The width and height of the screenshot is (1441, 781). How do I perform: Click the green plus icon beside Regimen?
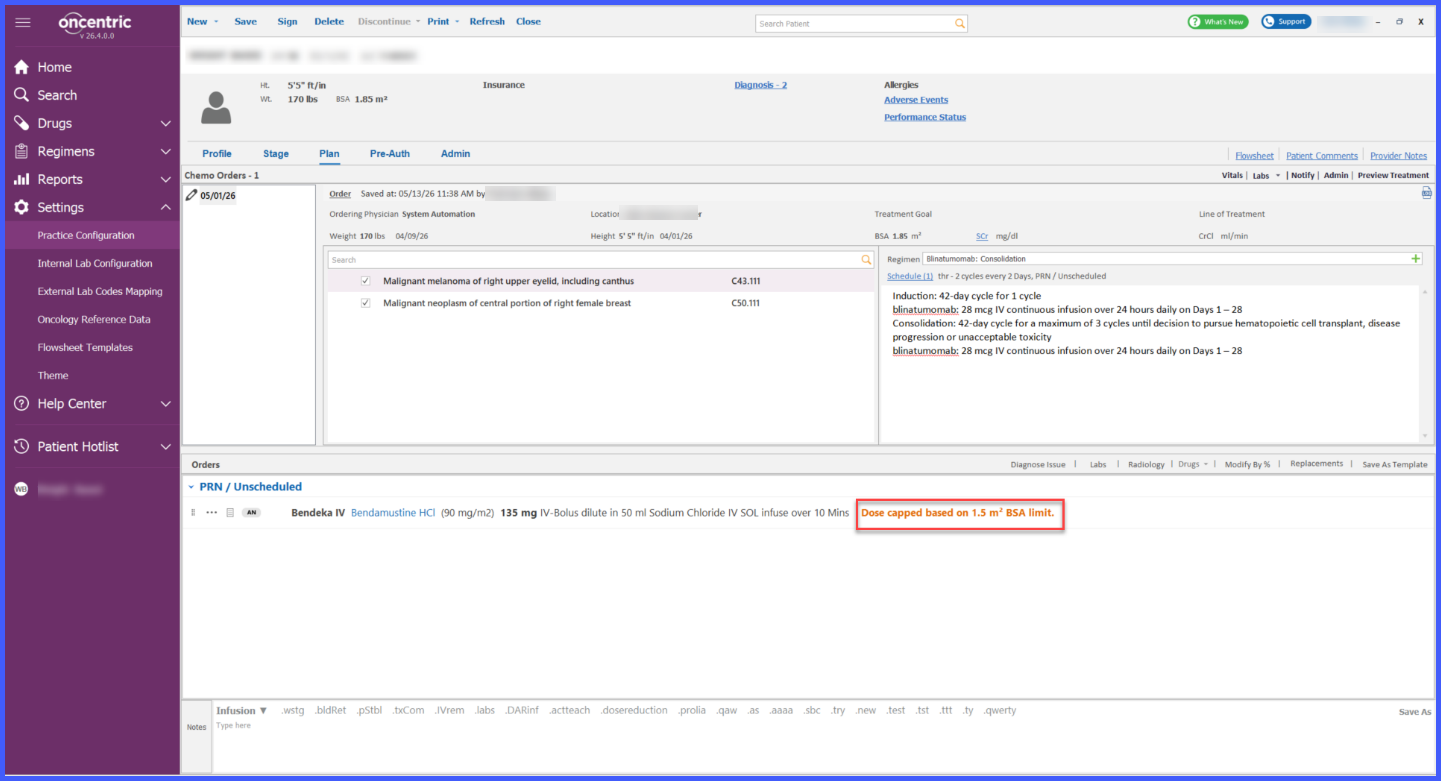[1415, 258]
